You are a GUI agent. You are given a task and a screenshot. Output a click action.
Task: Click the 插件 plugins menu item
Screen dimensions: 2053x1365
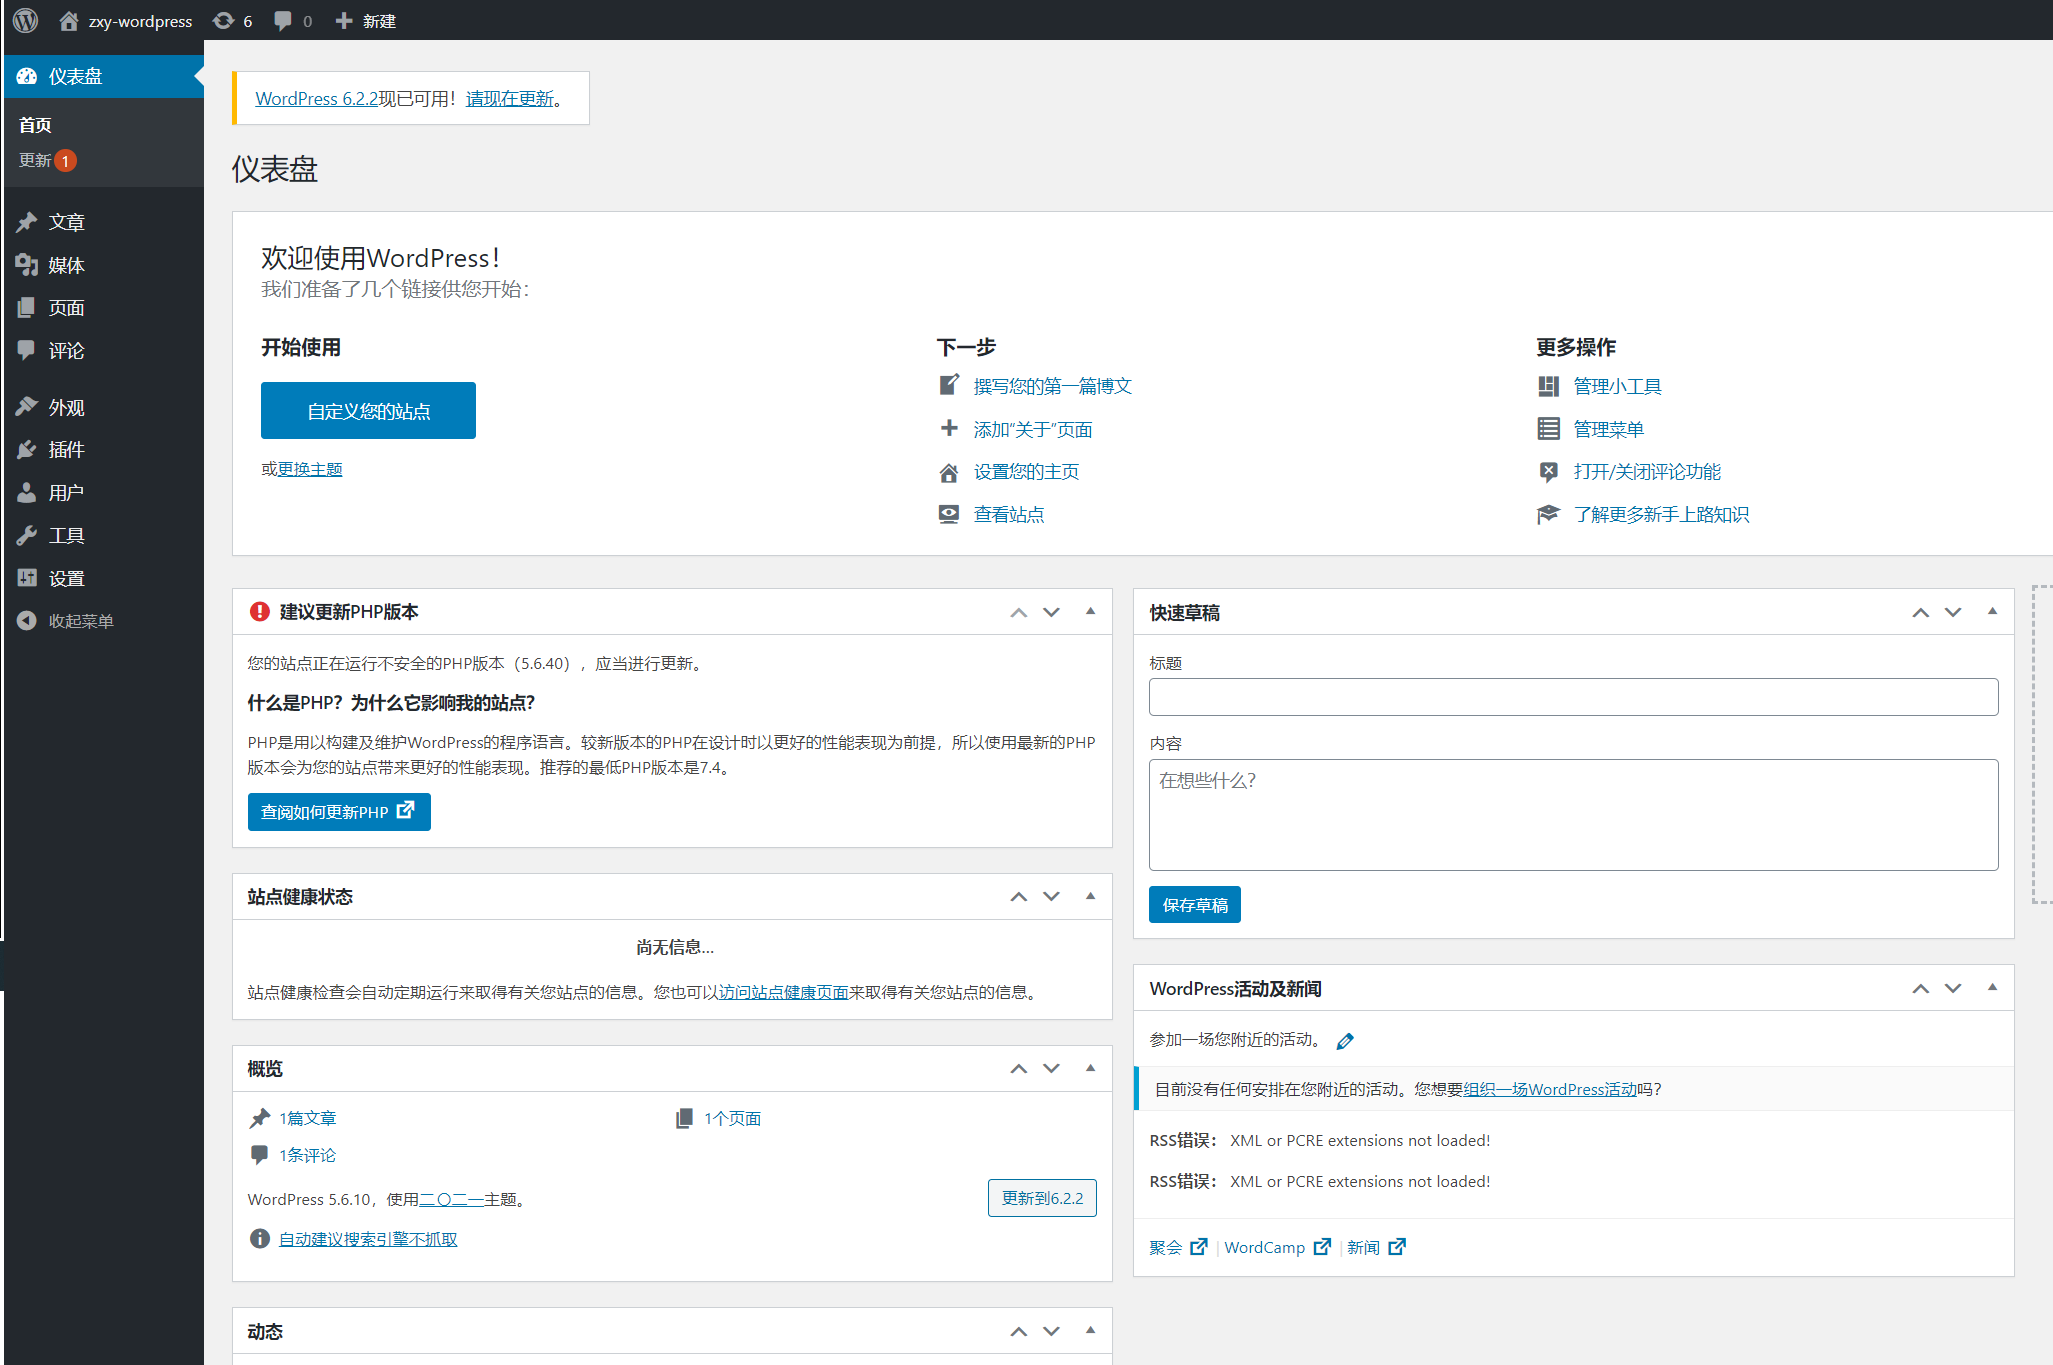tap(66, 450)
